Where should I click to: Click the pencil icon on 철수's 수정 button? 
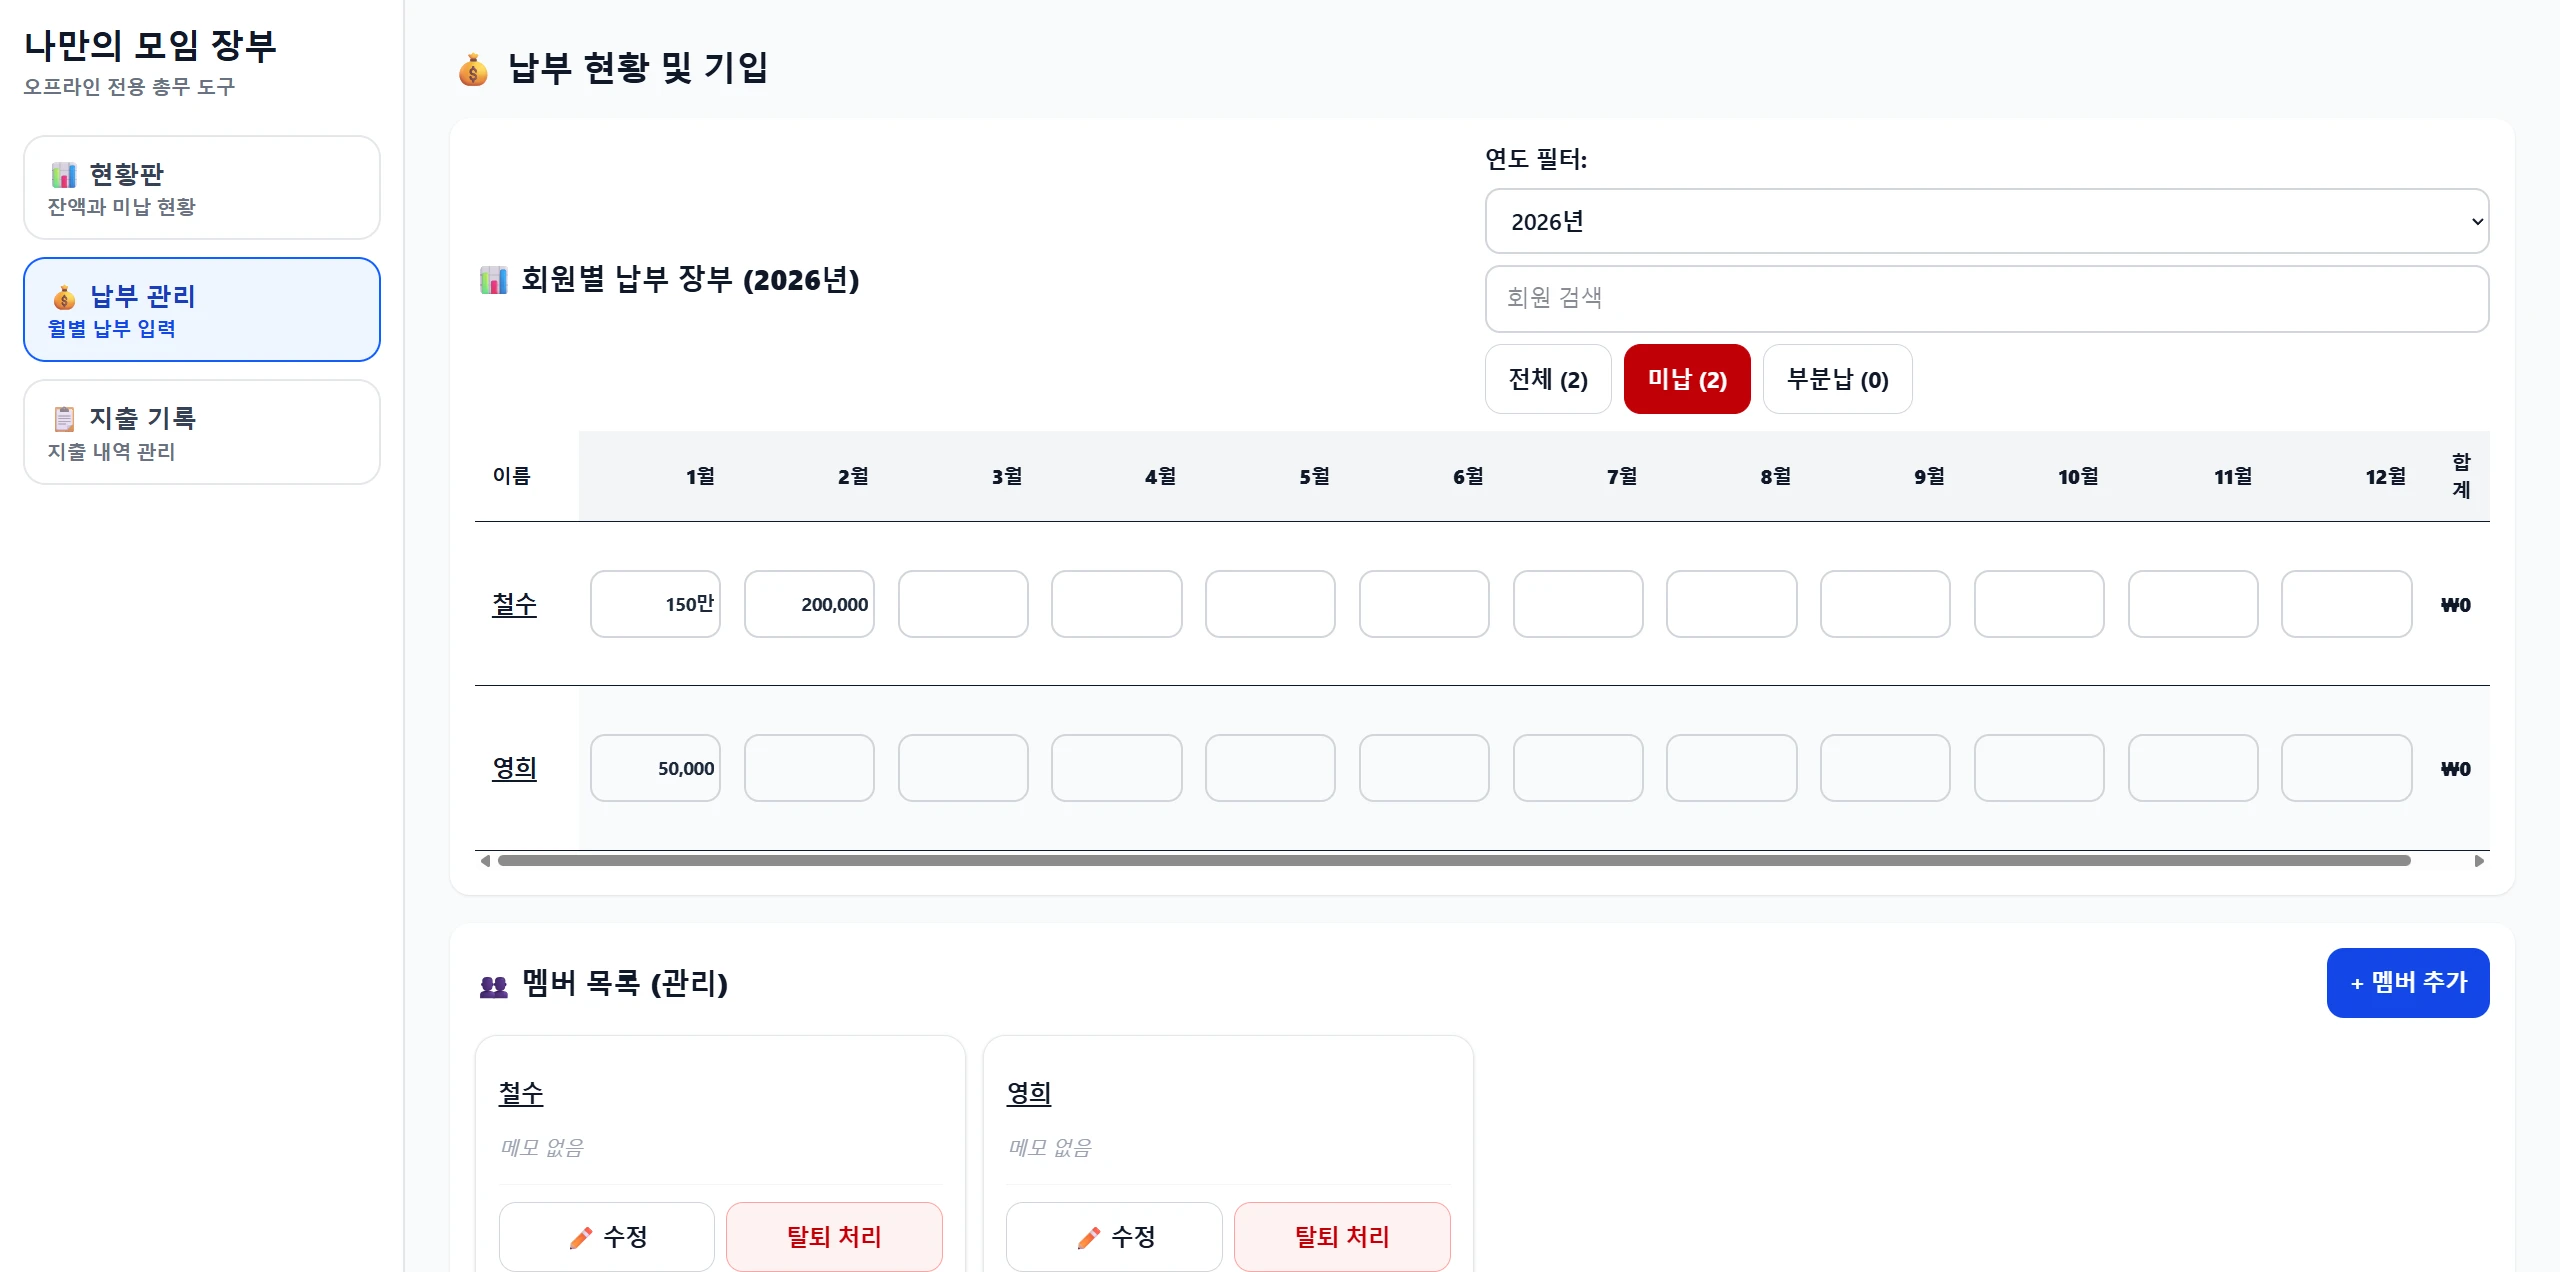coord(580,1238)
